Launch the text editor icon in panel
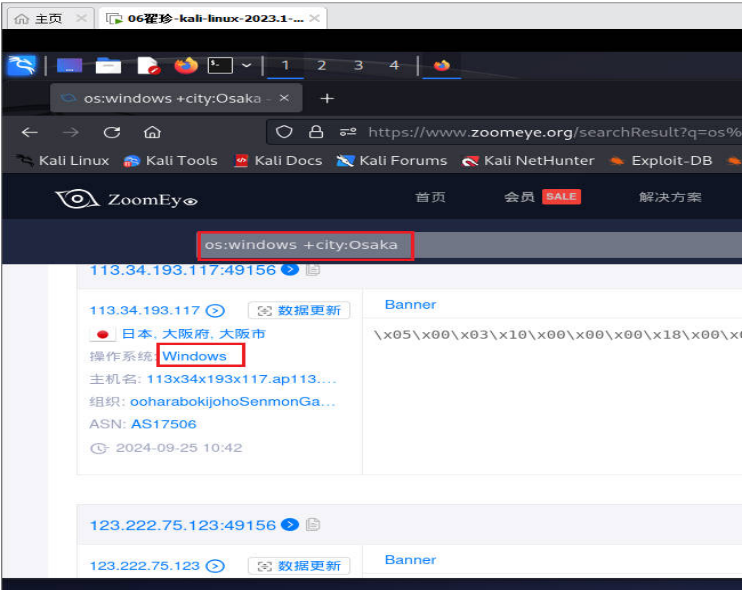Viewport: 742px width, 590px height. coord(149,65)
